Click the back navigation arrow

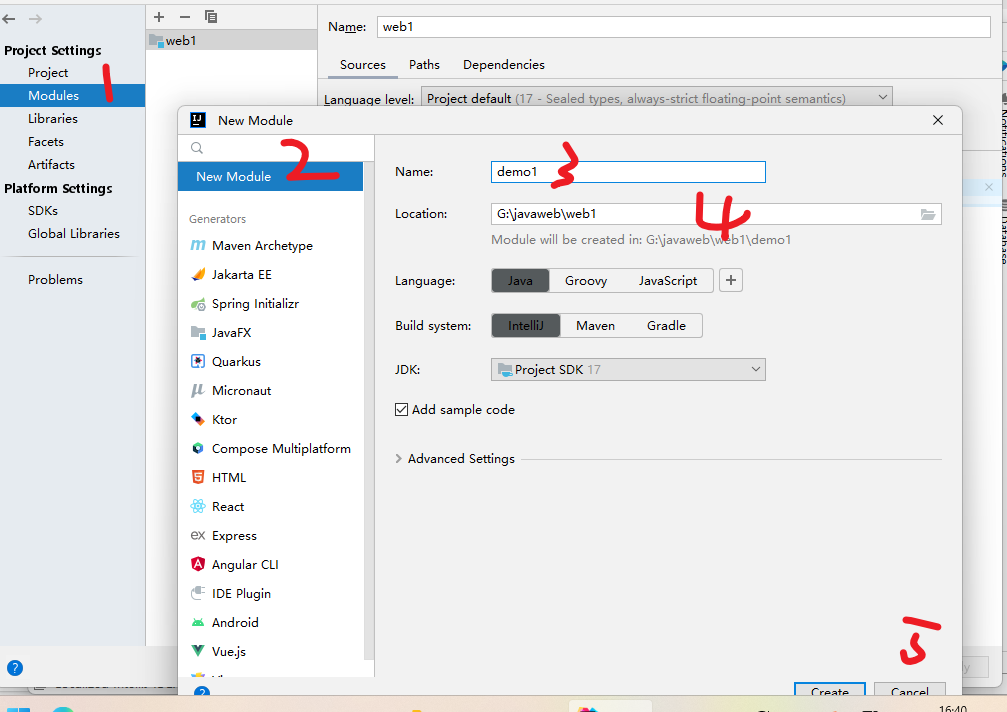coord(9,19)
